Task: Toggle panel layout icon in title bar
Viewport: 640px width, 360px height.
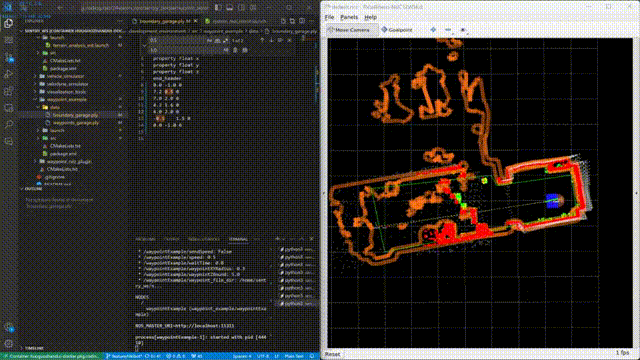Action: click(x=230, y=7)
